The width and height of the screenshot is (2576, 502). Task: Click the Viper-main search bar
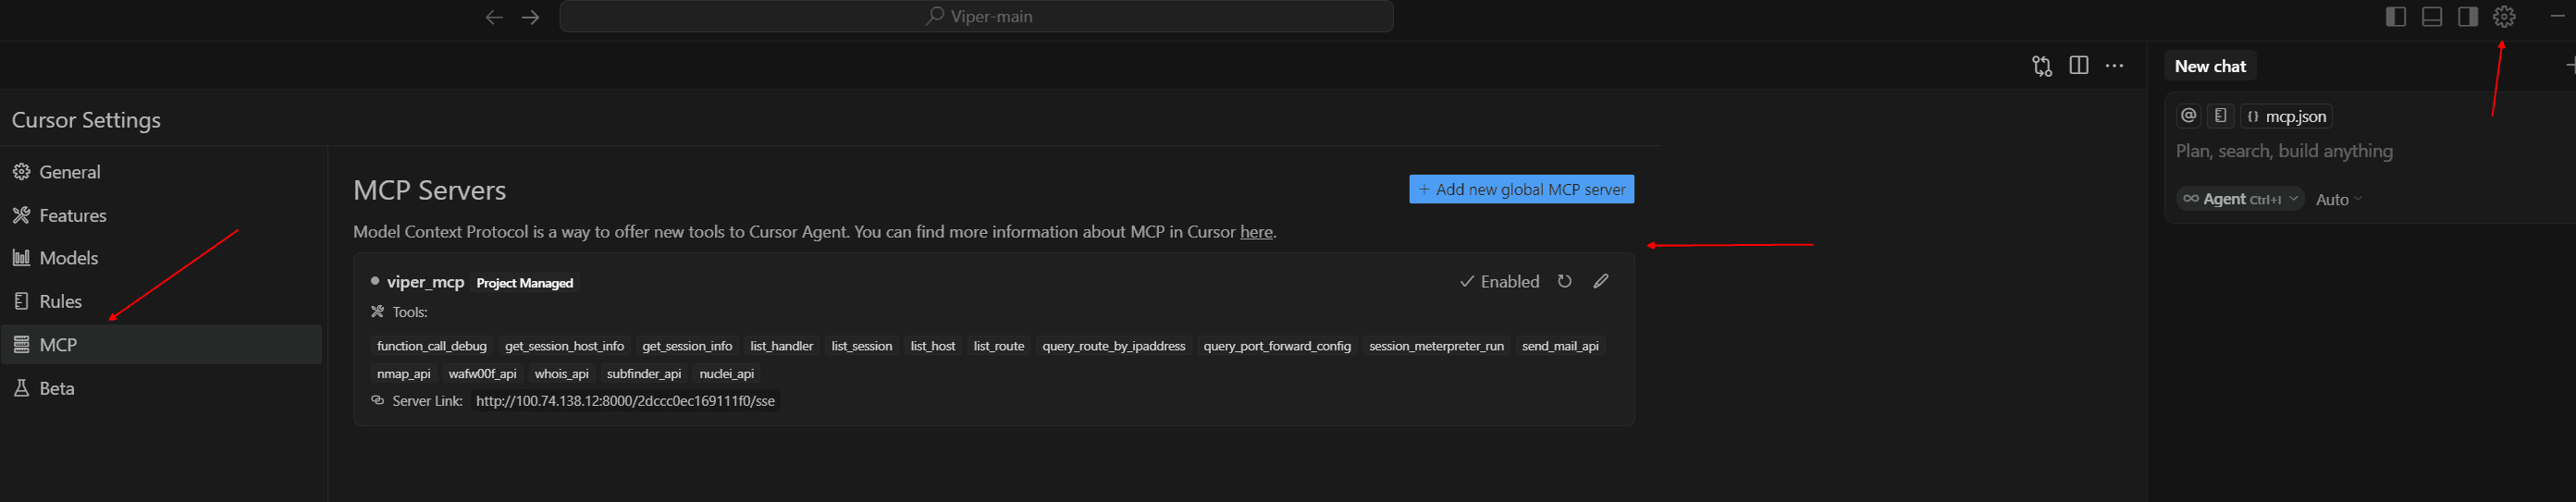(x=976, y=16)
